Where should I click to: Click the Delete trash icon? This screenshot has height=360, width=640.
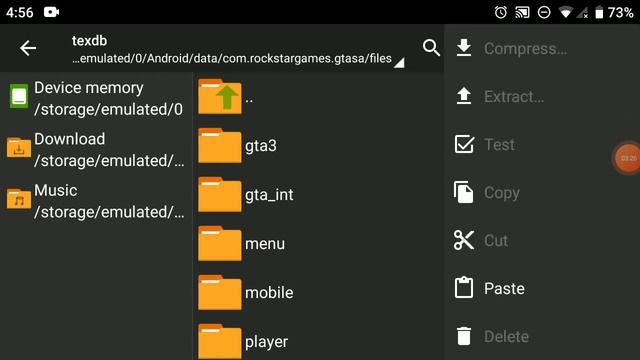464,336
